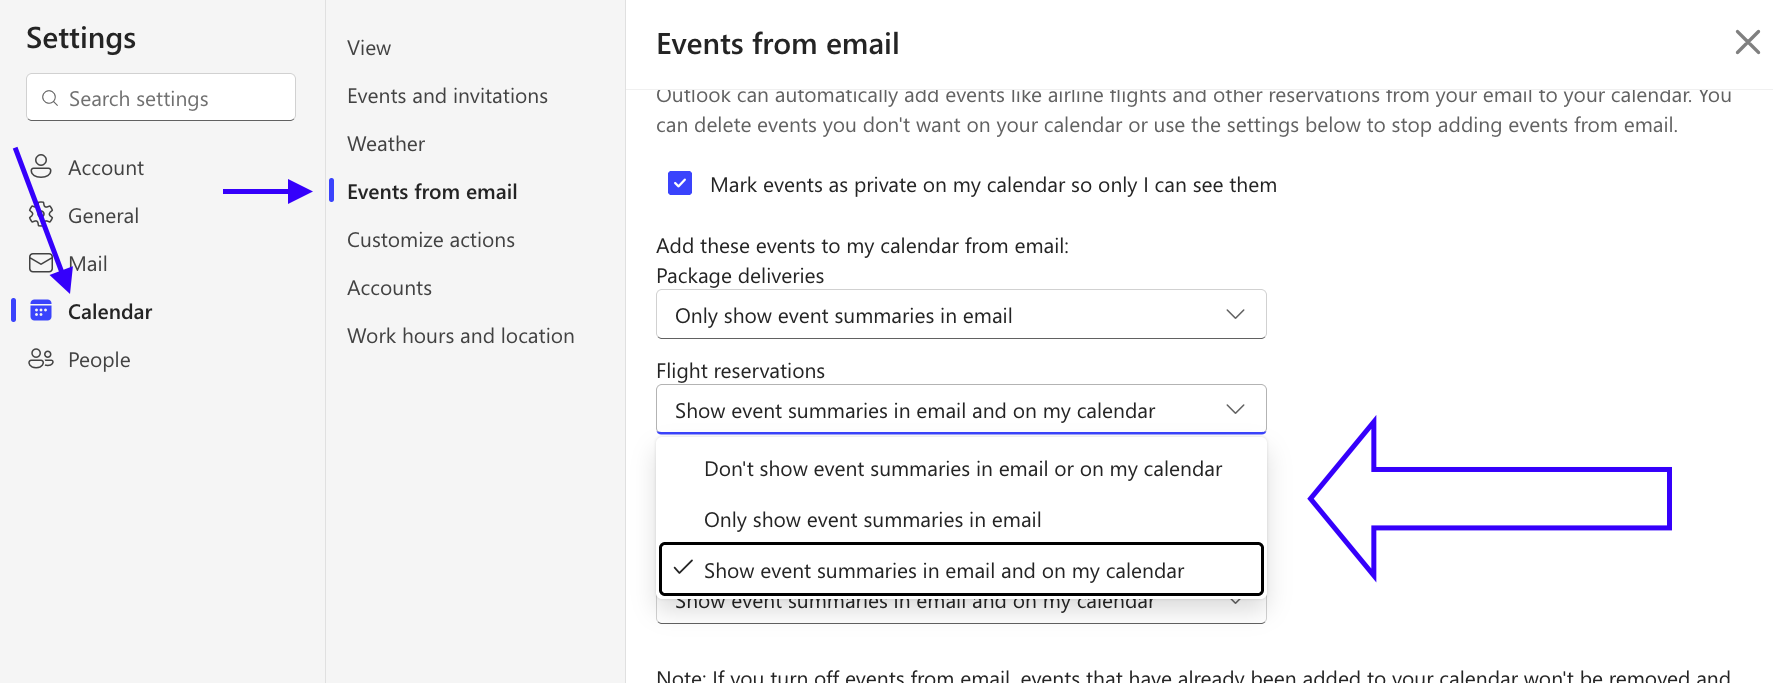Go to Weather settings section
This screenshot has height=683, width=1773.
[x=386, y=144]
